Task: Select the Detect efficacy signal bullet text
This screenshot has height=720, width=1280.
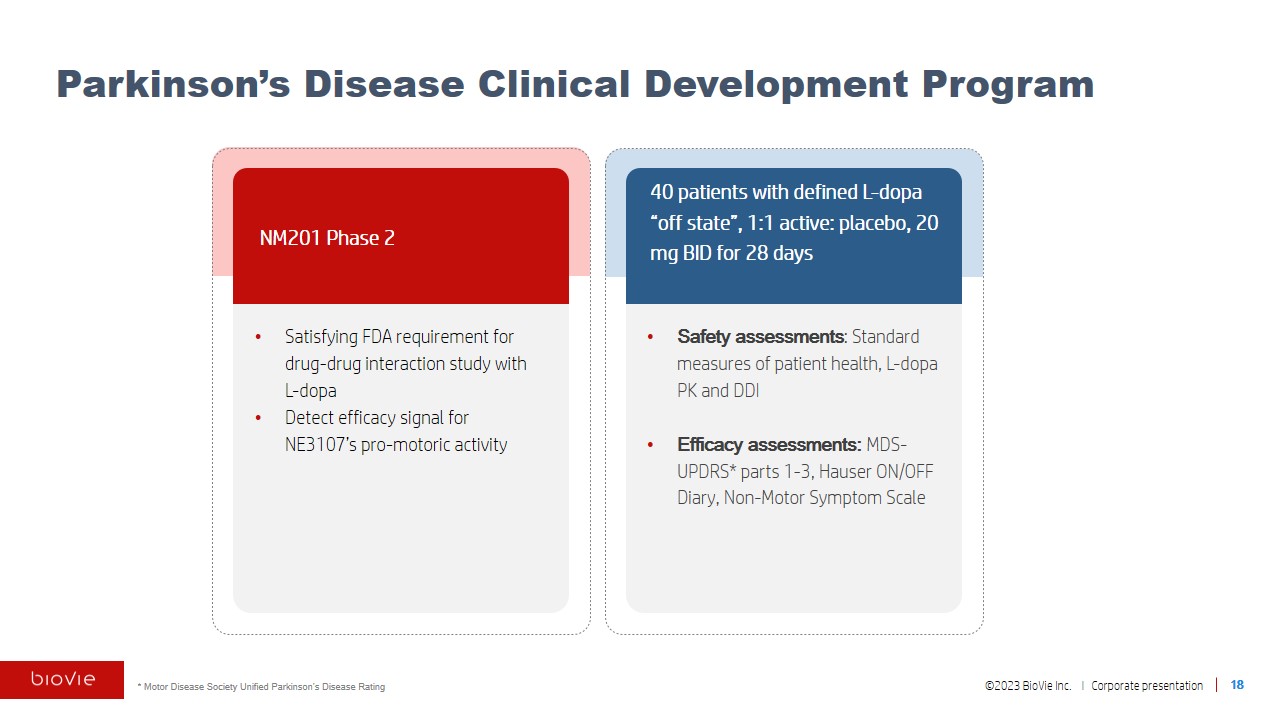Action: tap(395, 431)
